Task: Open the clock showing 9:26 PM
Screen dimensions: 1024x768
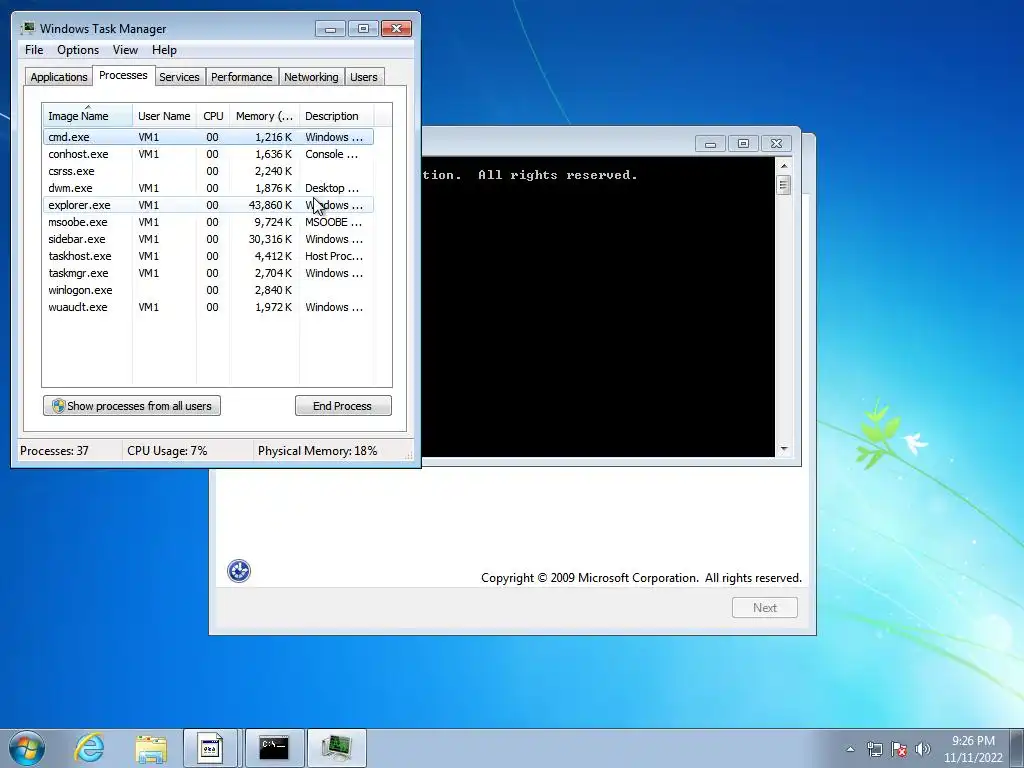Action: point(972,749)
